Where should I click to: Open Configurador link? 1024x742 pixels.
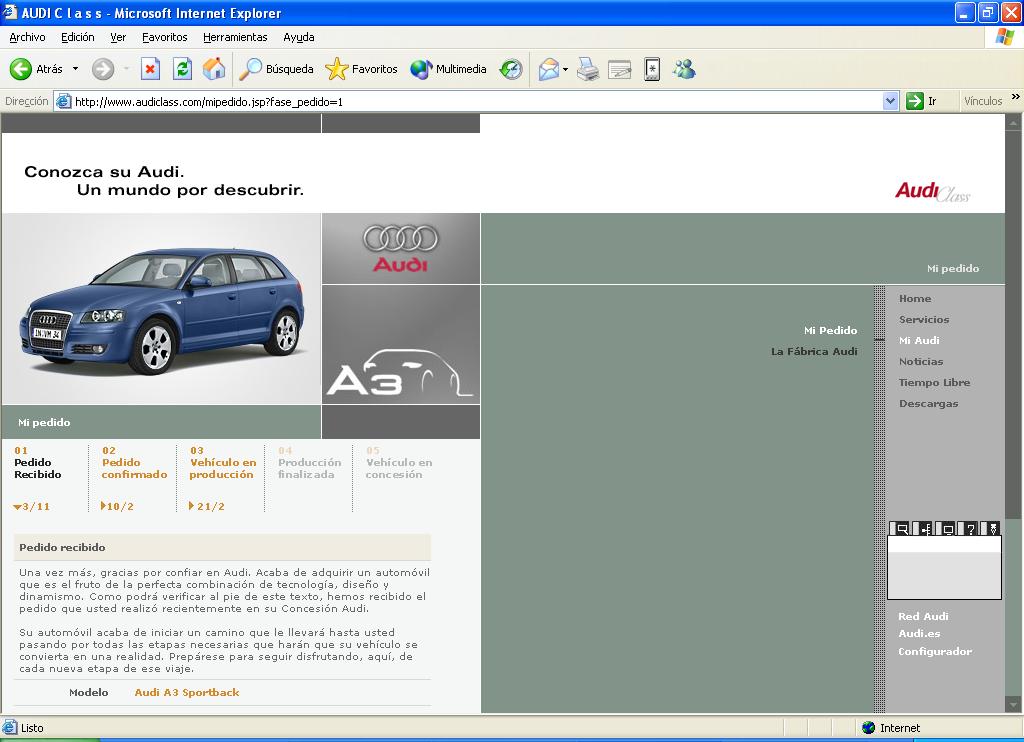tap(935, 651)
